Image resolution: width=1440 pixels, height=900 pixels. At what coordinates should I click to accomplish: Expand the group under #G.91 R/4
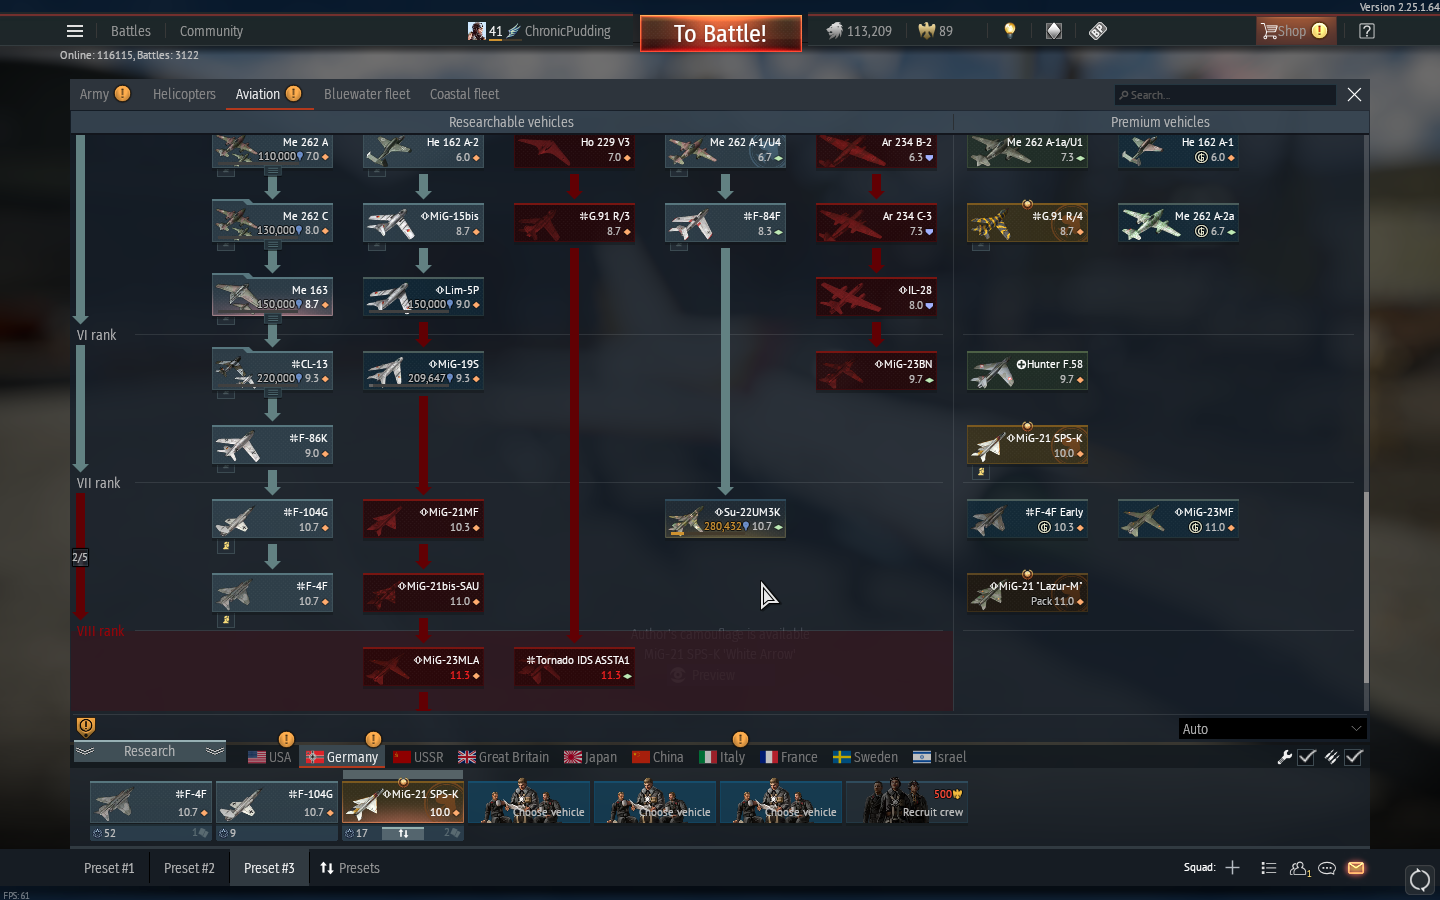[981, 246]
